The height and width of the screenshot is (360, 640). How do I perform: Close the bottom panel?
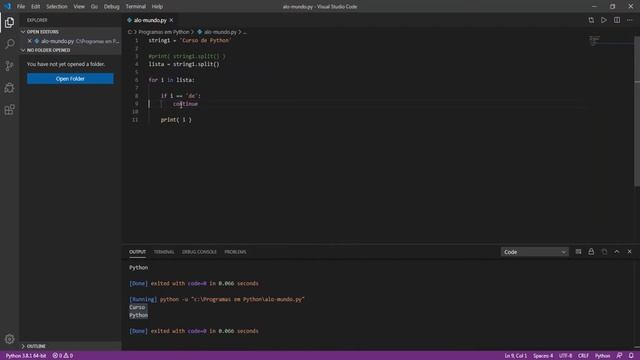click(629, 252)
